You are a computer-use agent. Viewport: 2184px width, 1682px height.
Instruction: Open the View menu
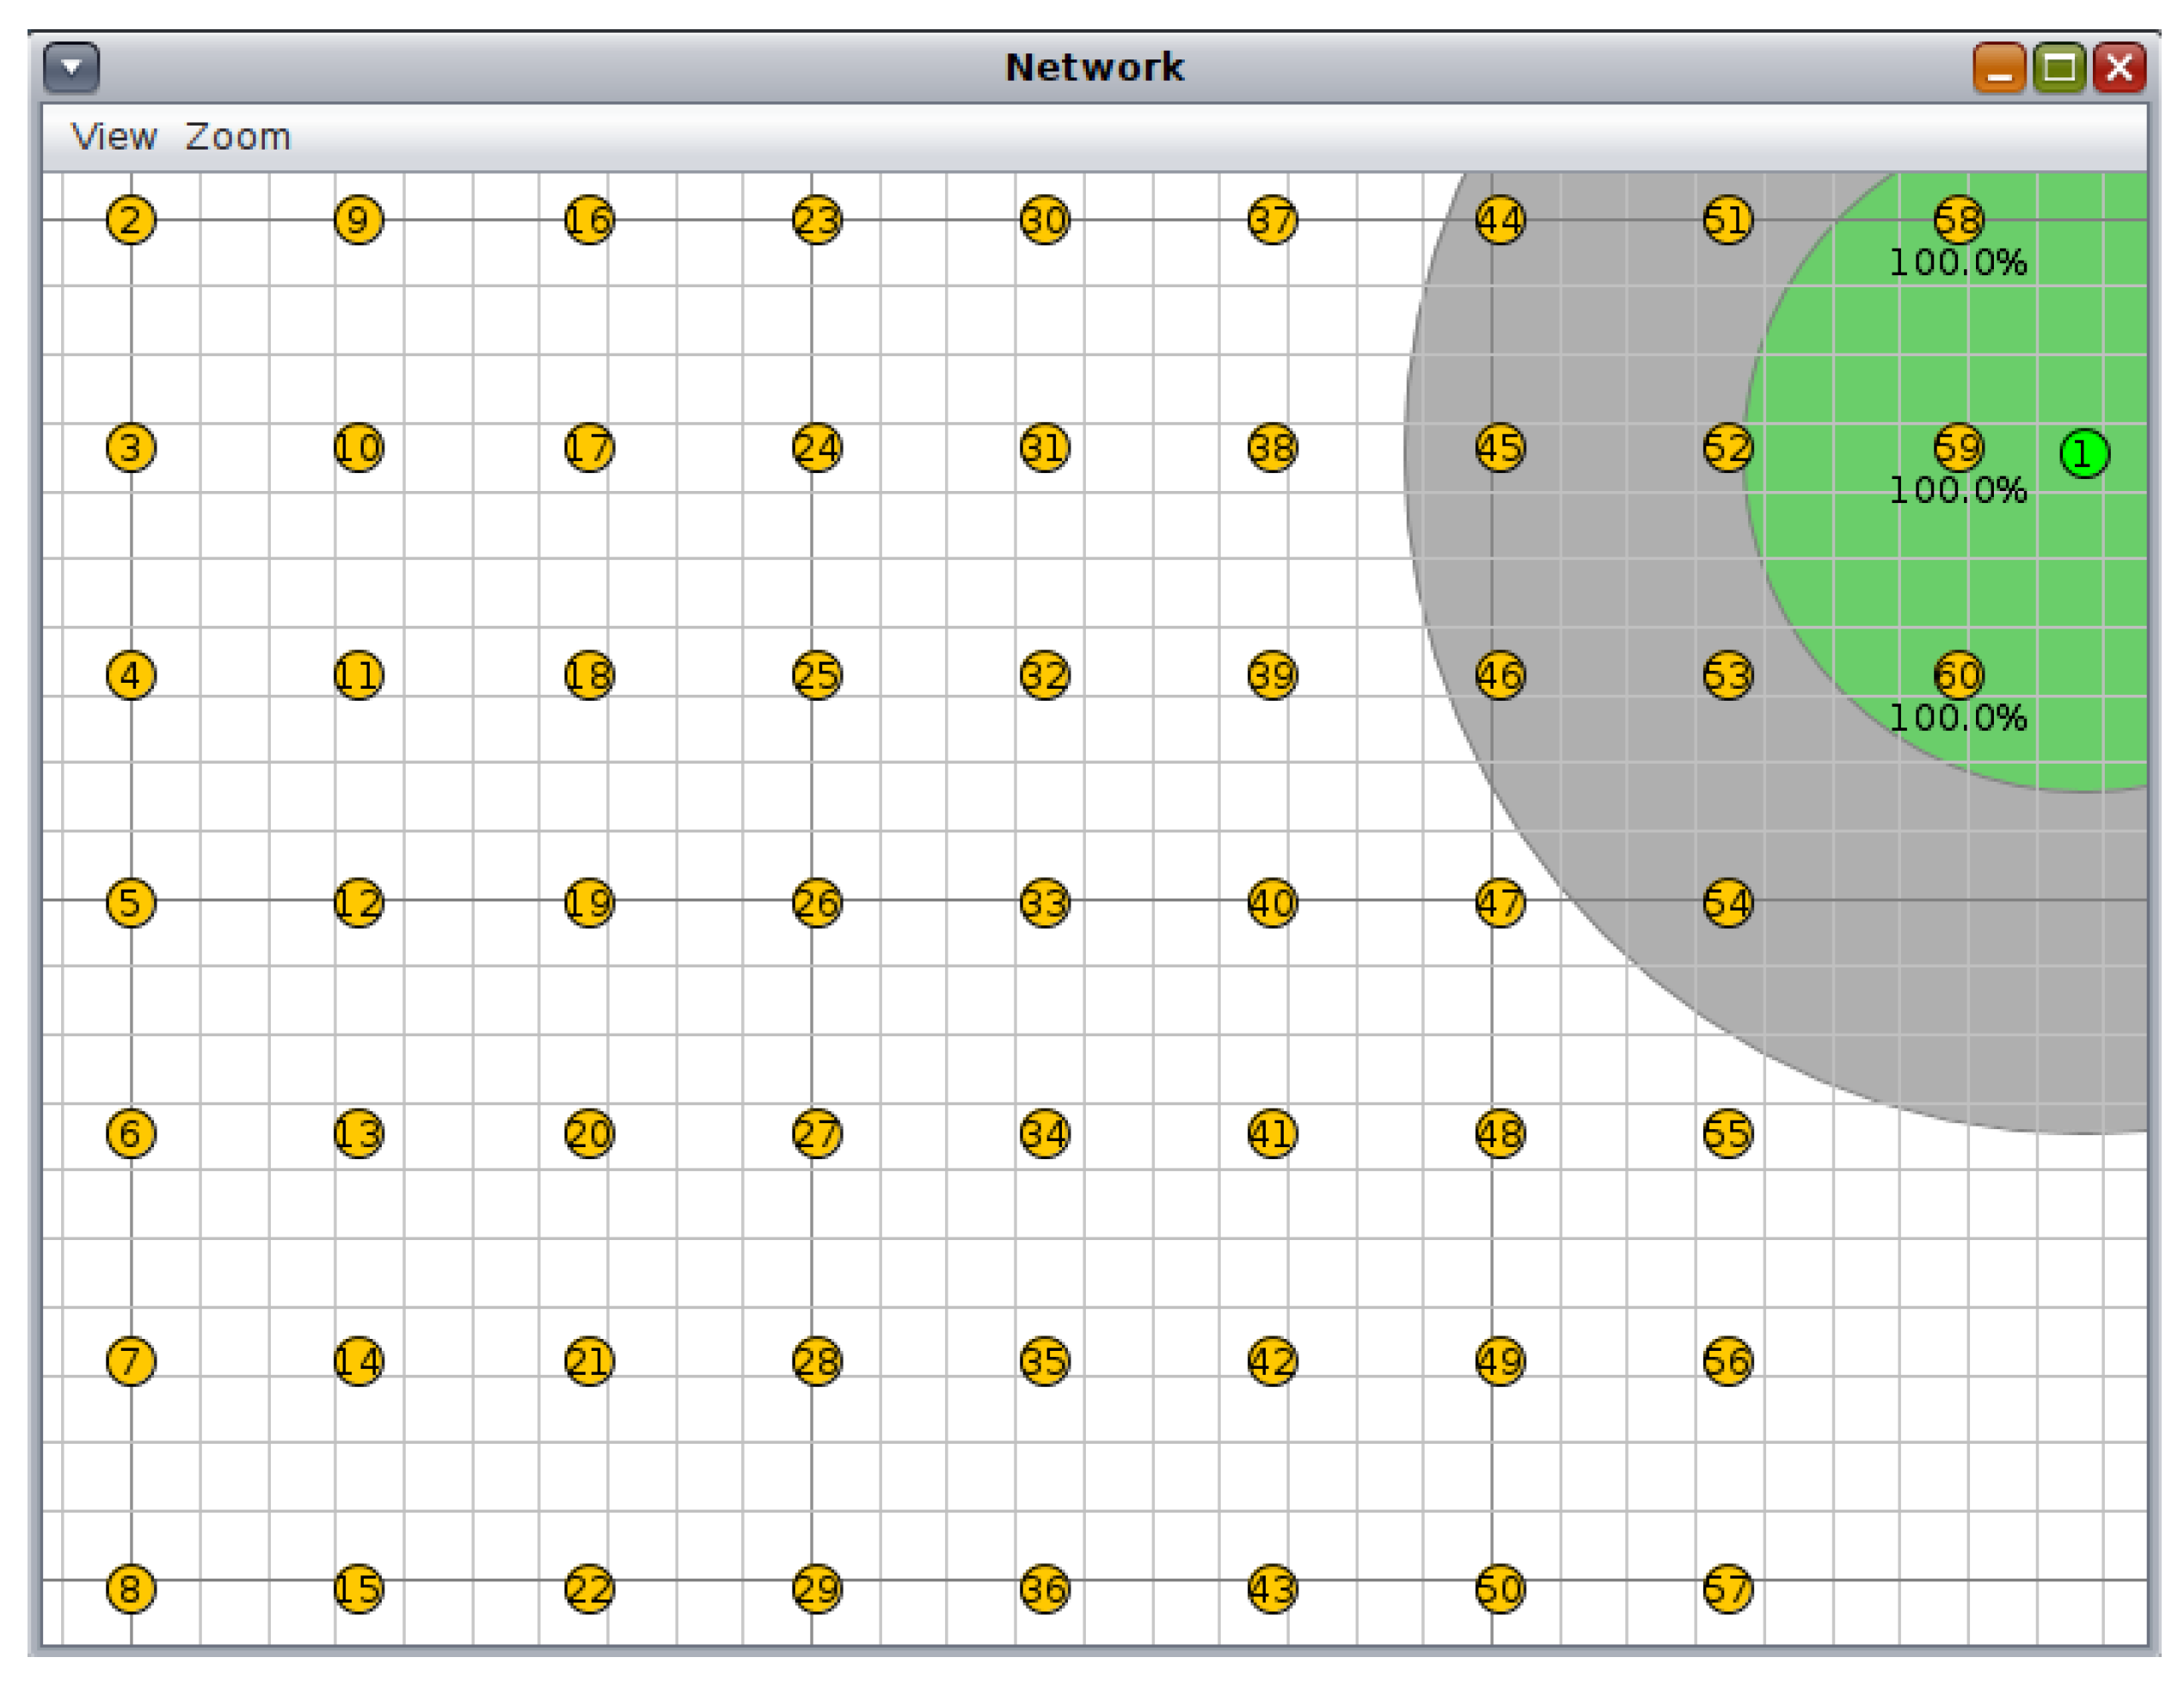pos(113,136)
